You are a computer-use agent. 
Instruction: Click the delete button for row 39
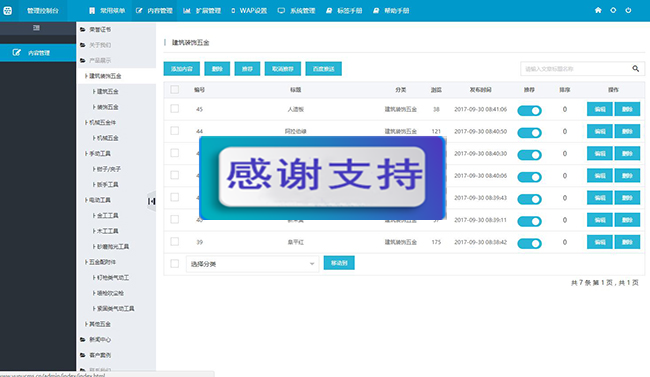pos(627,242)
